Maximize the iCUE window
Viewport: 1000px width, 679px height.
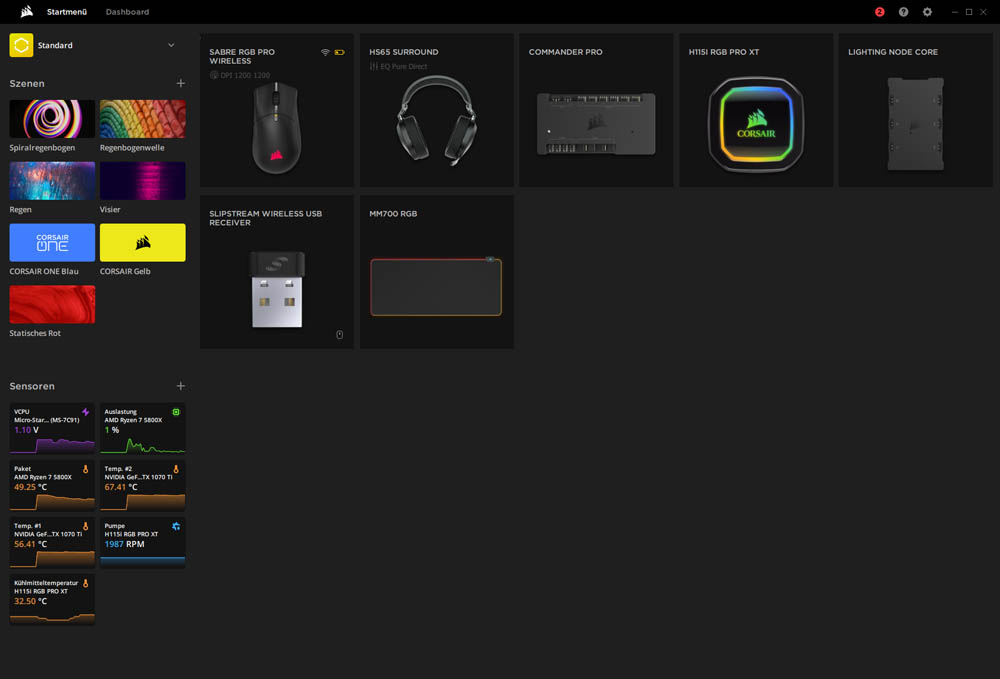[x=969, y=11]
